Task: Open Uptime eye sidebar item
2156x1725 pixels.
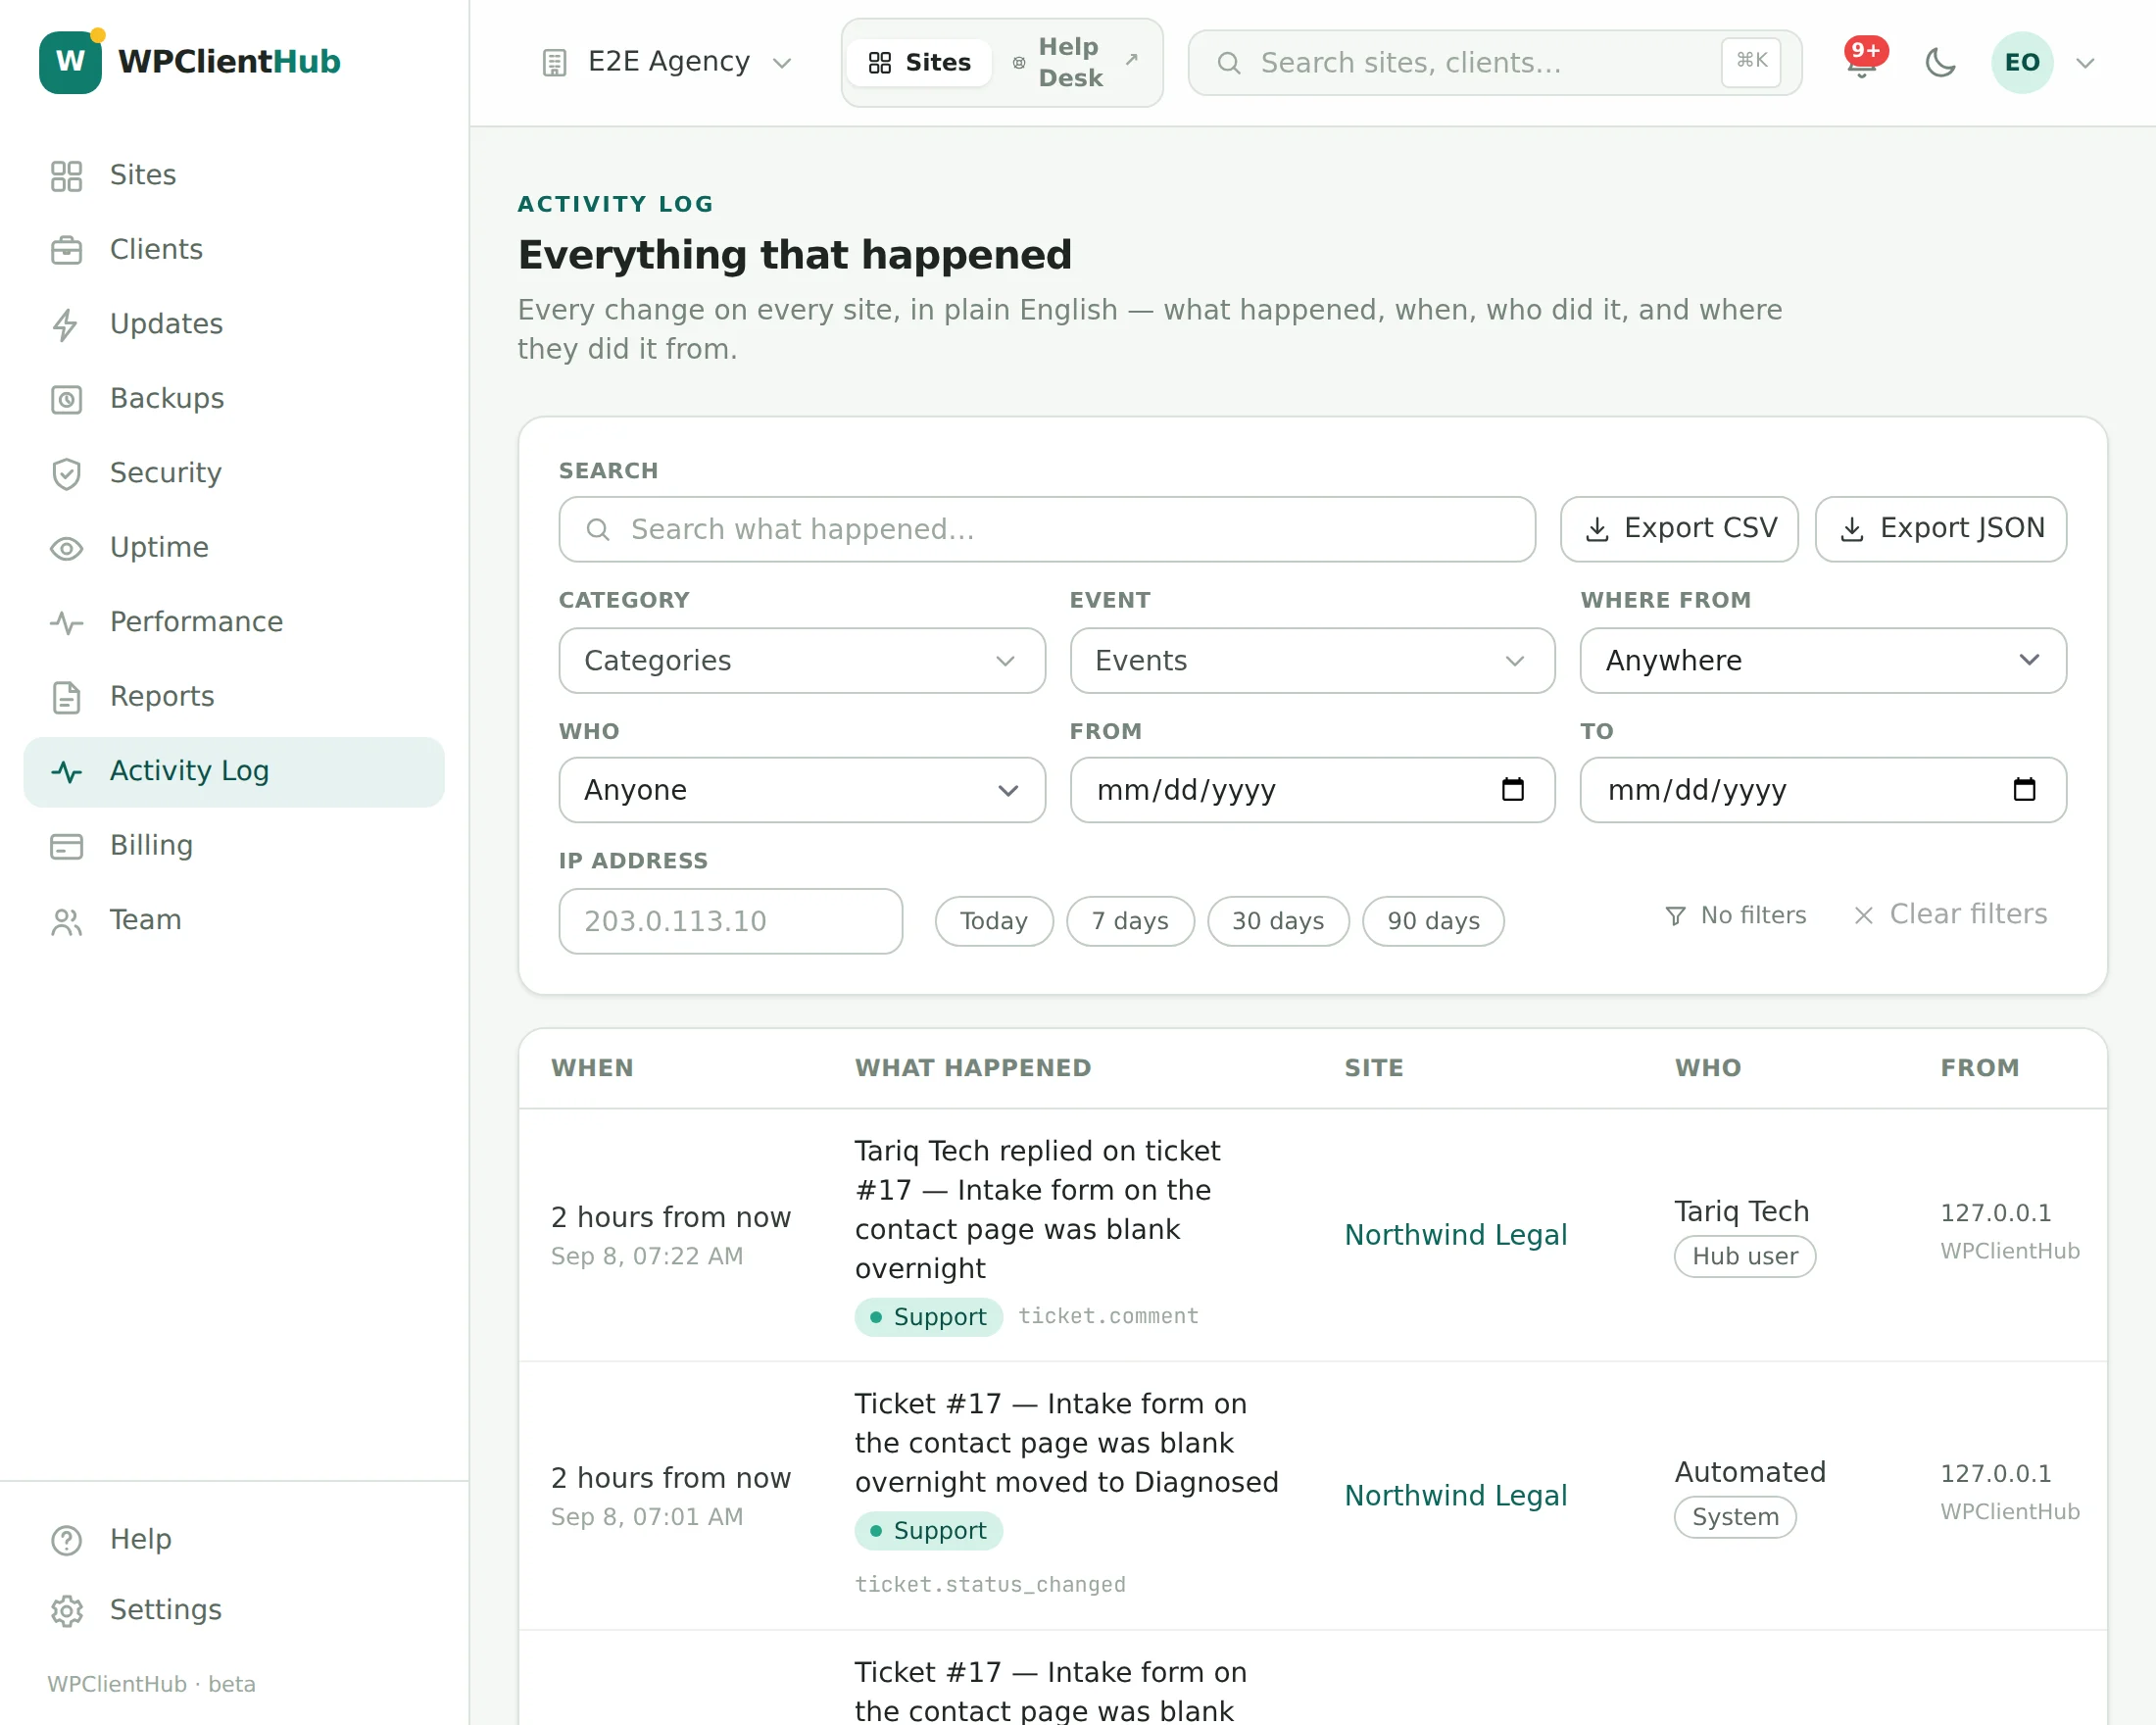Action: pyautogui.click(x=233, y=547)
